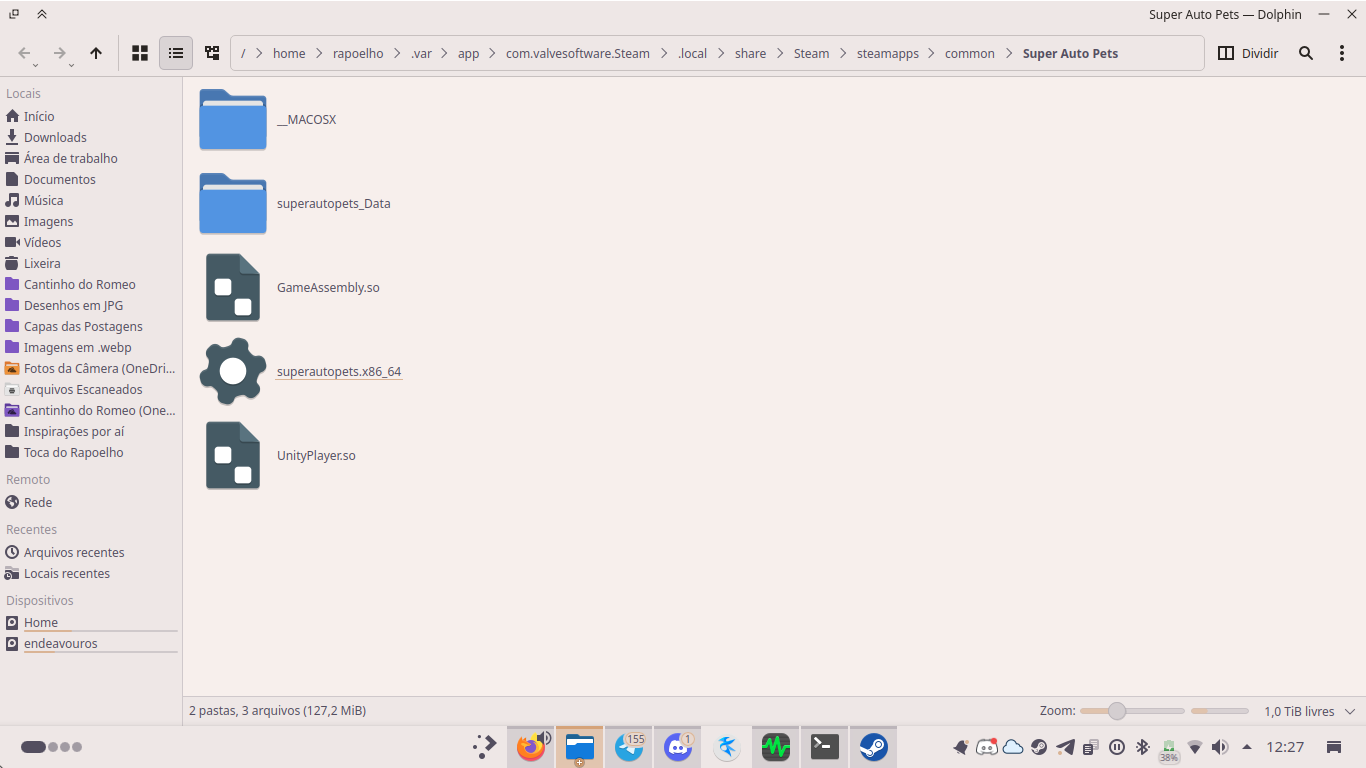The height and width of the screenshot is (768, 1366).
Task: Select the superautopets.x86_64 executable
Action: pos(300,371)
